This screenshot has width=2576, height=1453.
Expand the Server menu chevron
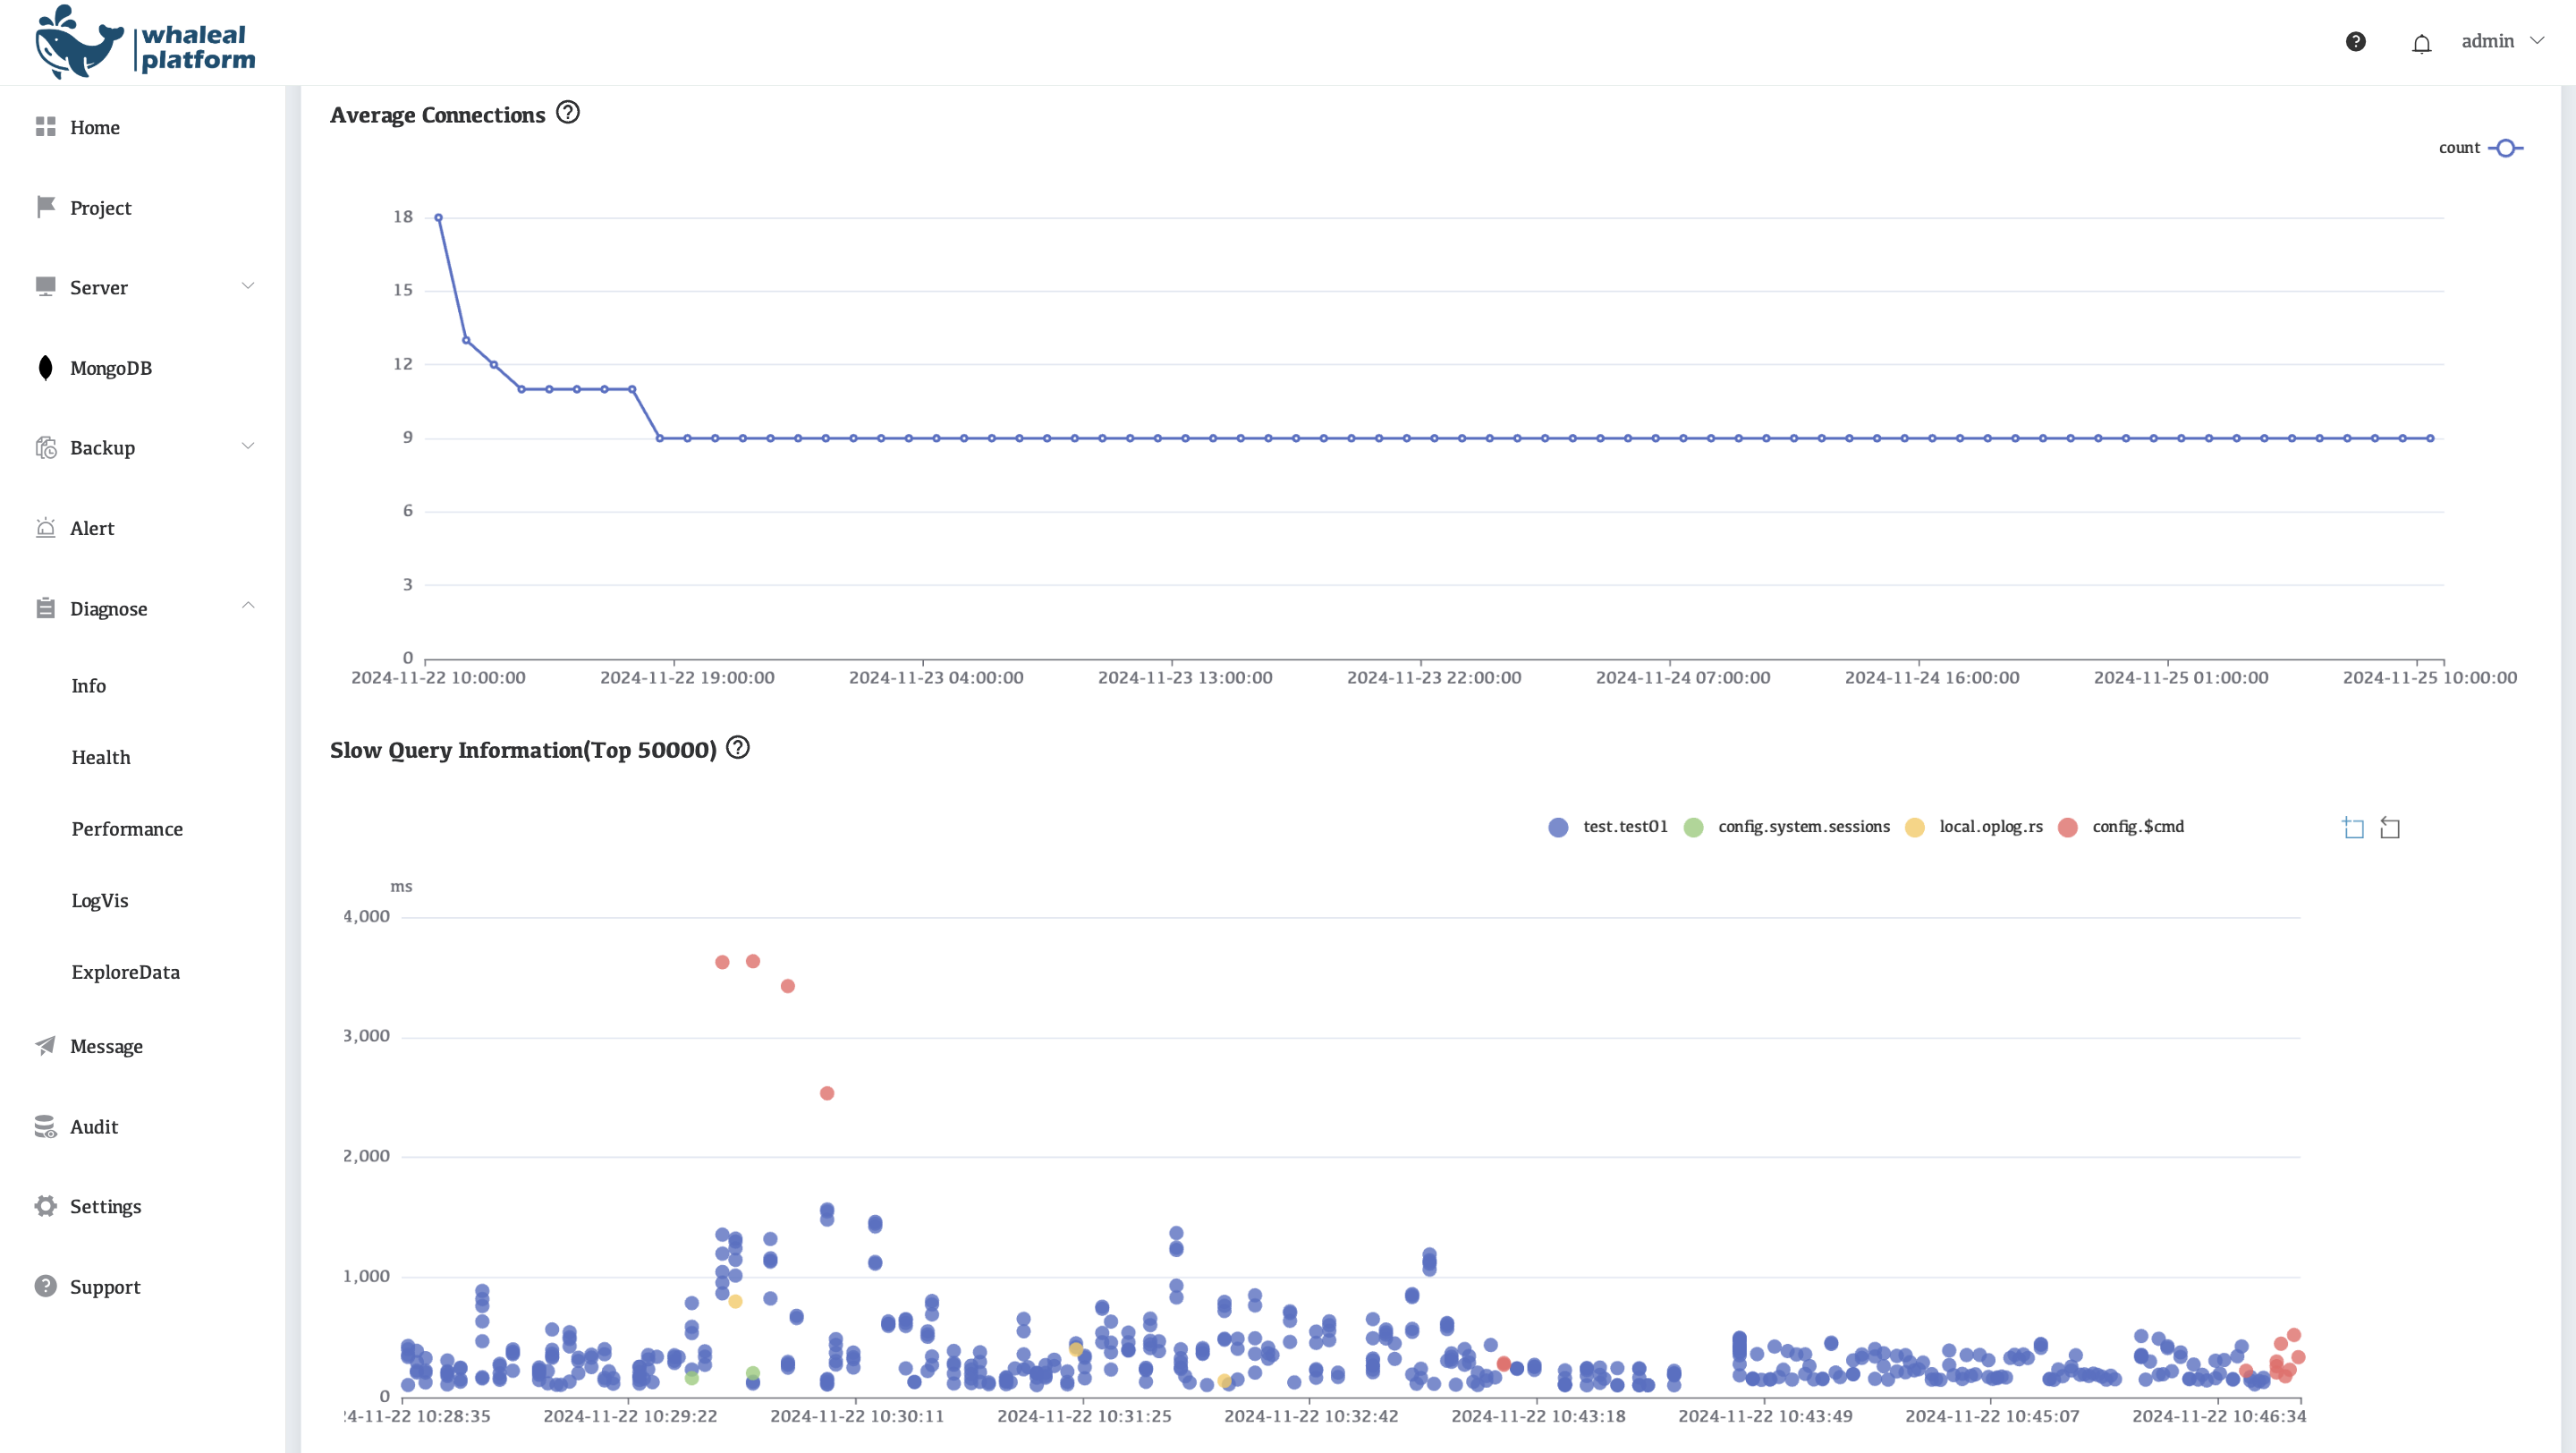(x=248, y=286)
